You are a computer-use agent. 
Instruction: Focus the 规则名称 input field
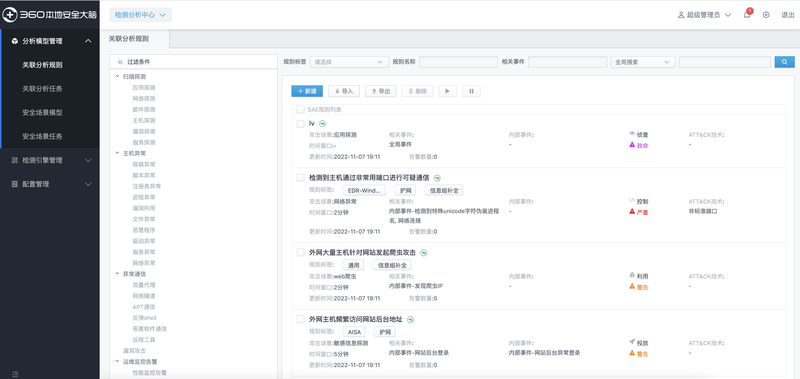[458, 62]
